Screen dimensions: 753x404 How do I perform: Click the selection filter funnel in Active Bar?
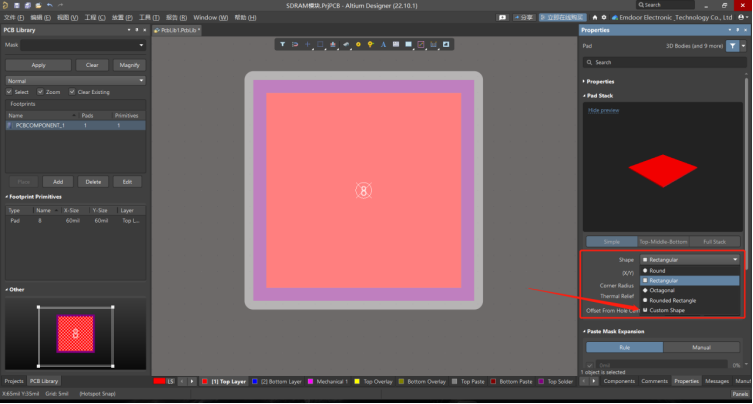[x=283, y=44]
